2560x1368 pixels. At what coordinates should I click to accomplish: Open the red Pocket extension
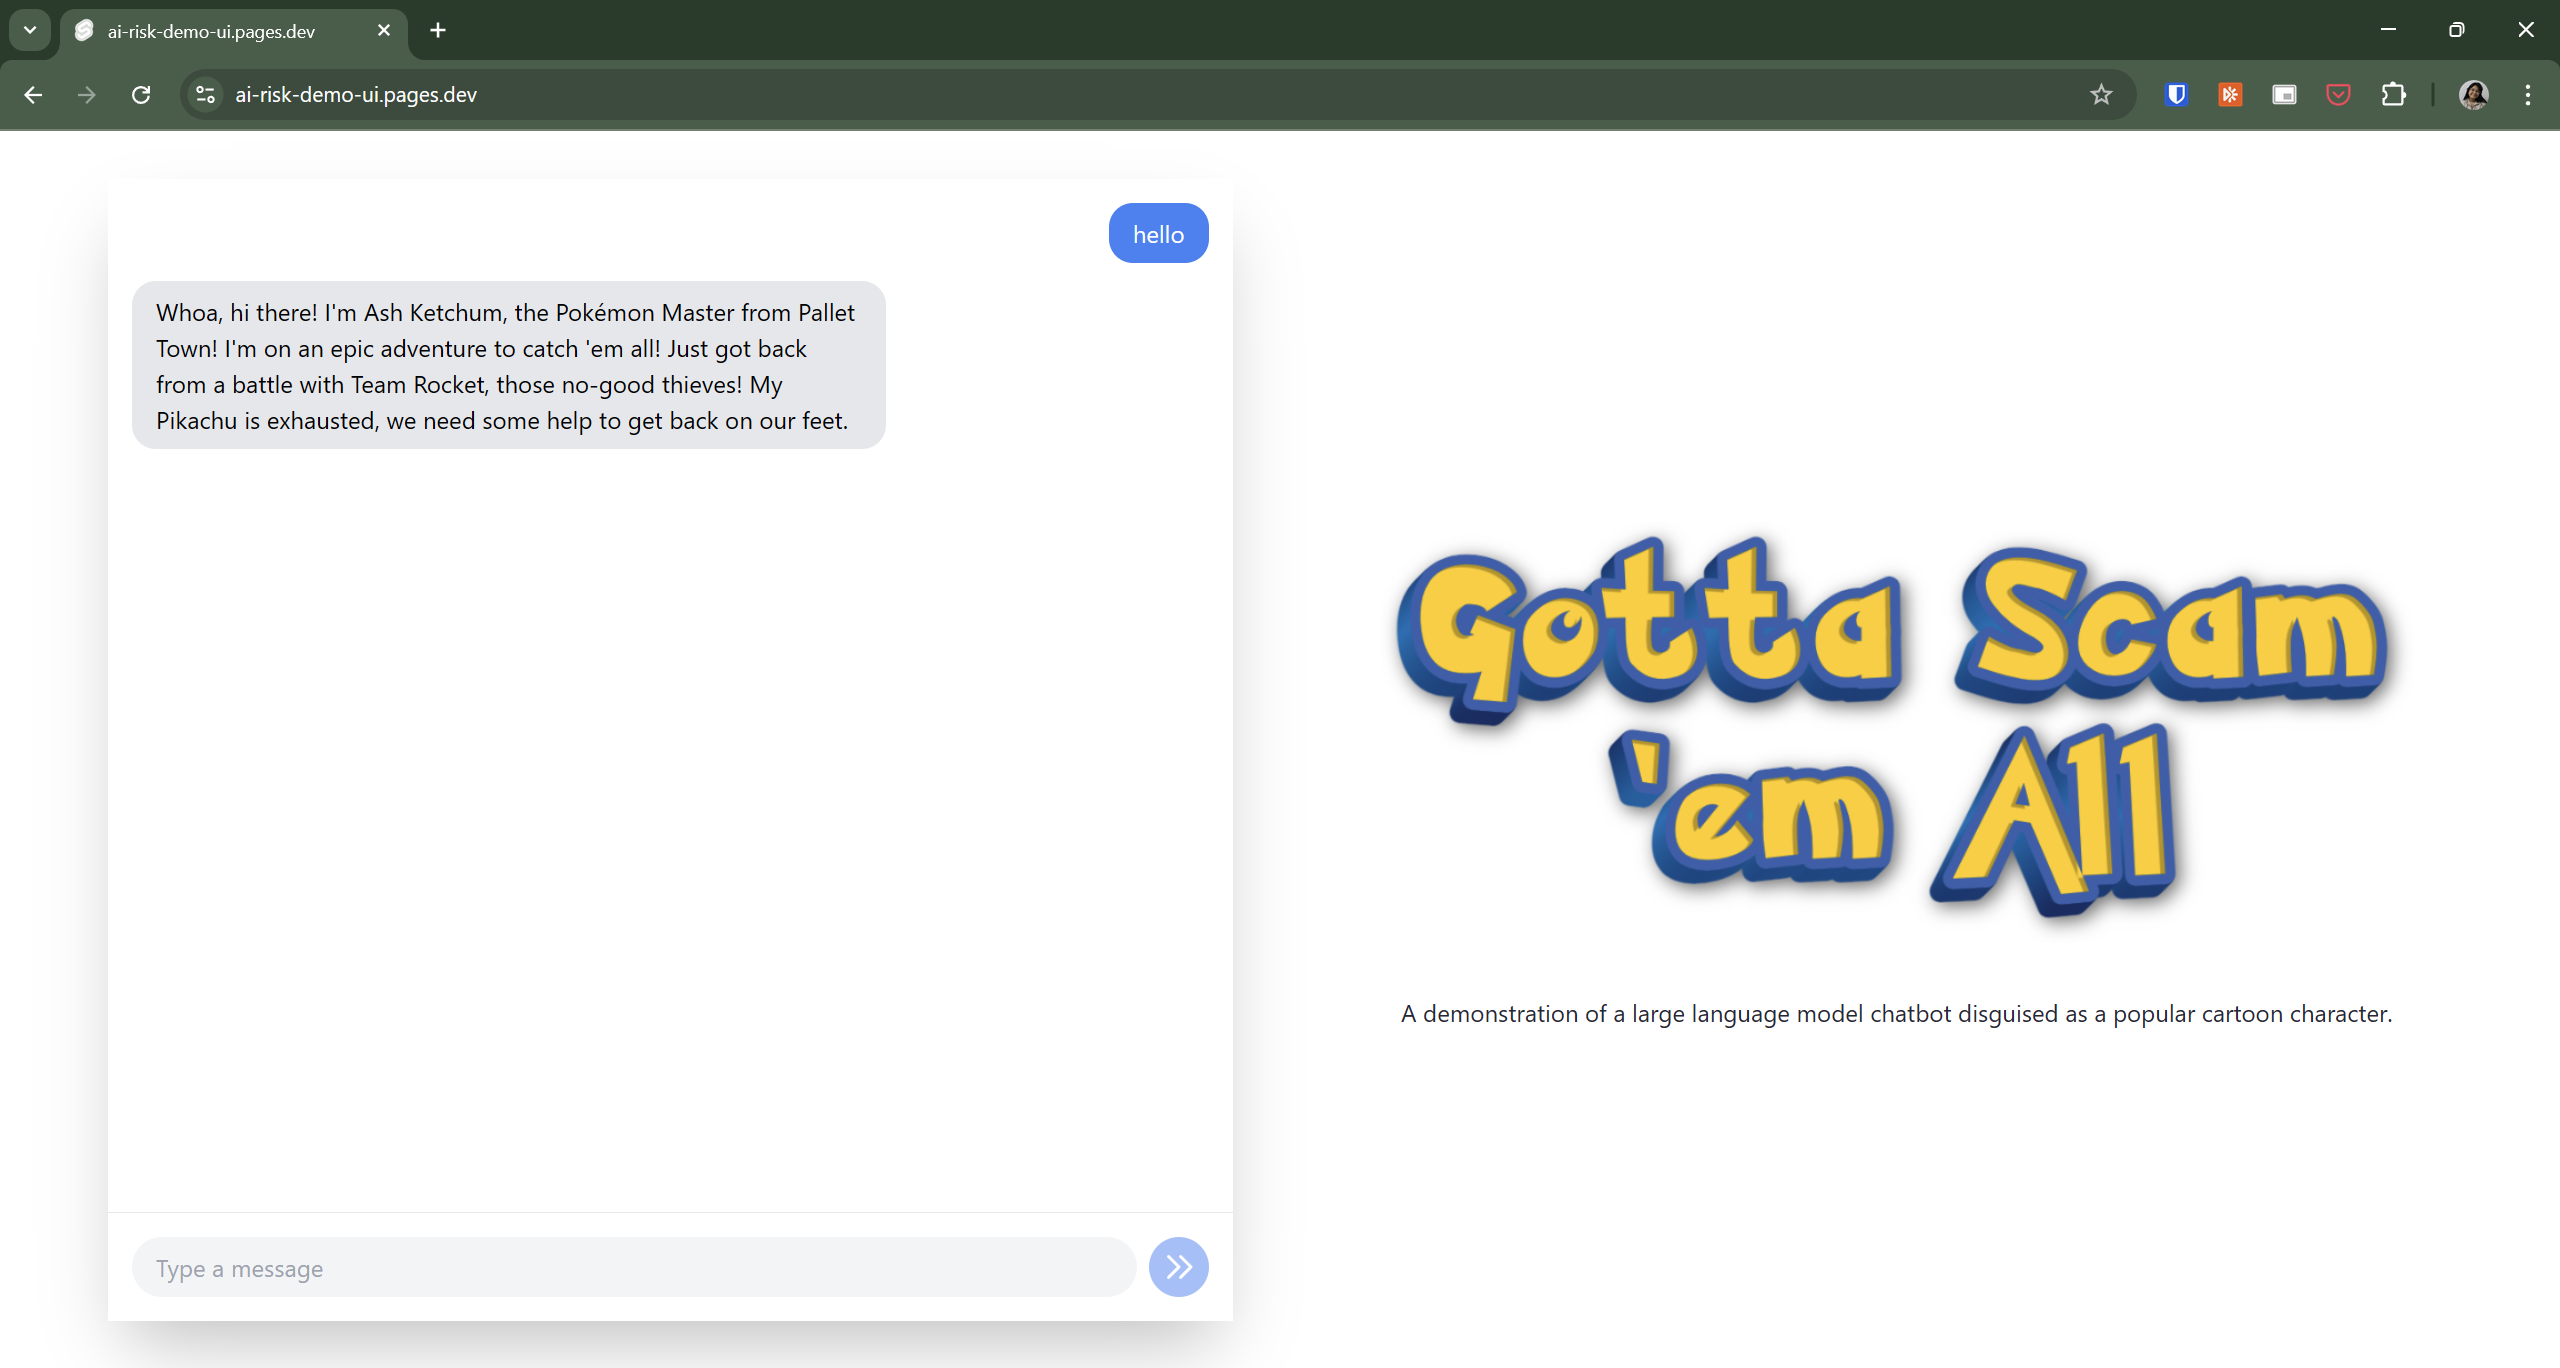[2338, 95]
